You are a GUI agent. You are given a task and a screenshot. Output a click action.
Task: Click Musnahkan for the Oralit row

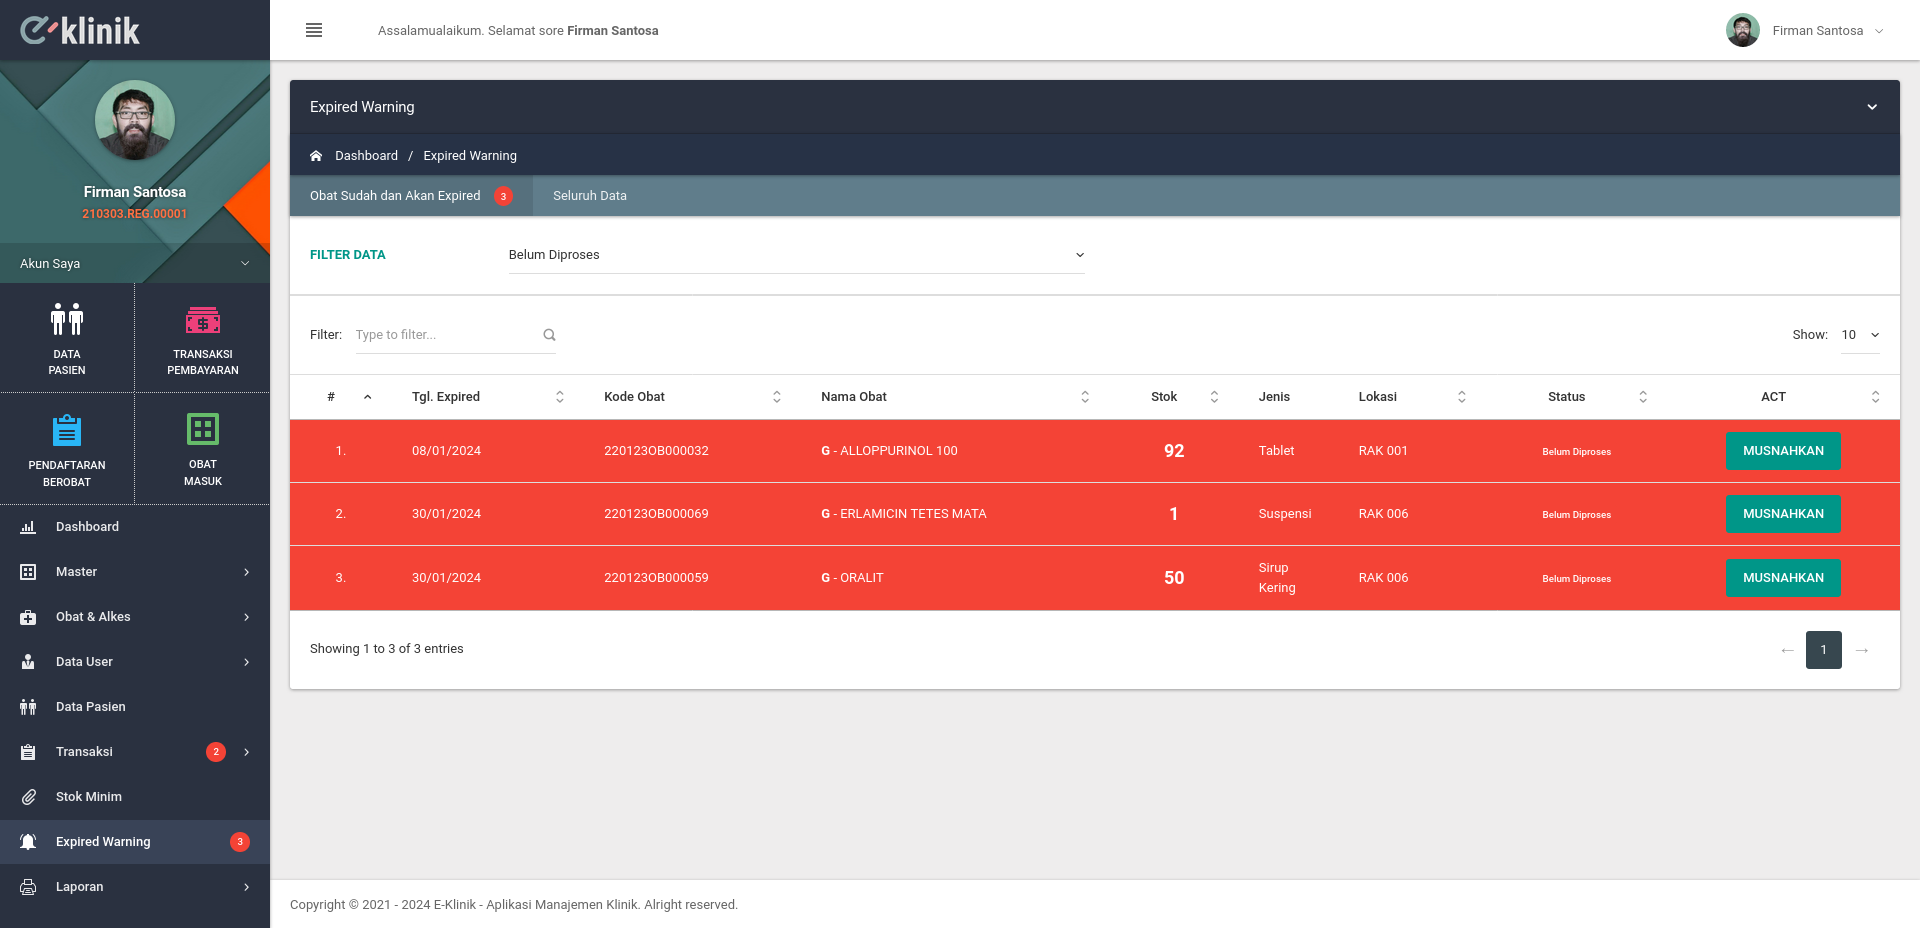1783,578
